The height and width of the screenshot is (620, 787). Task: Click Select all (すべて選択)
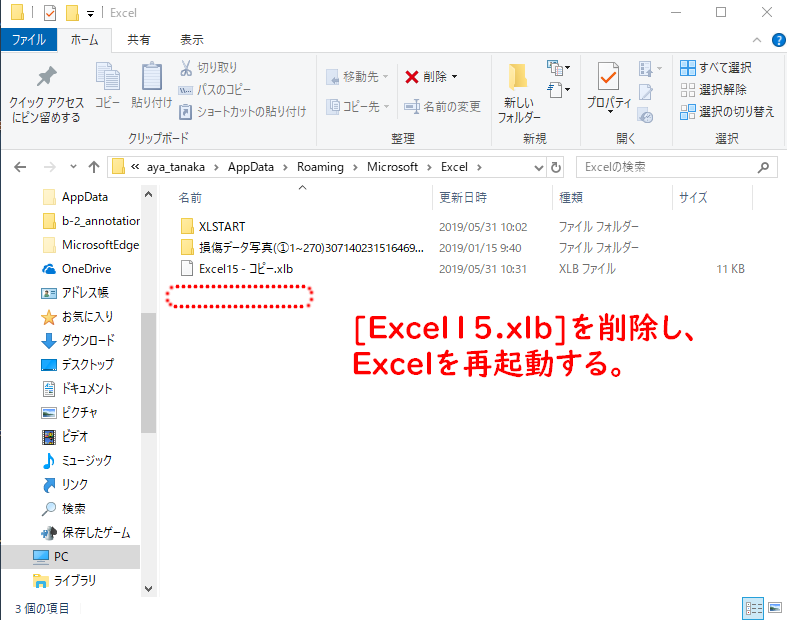click(716, 68)
